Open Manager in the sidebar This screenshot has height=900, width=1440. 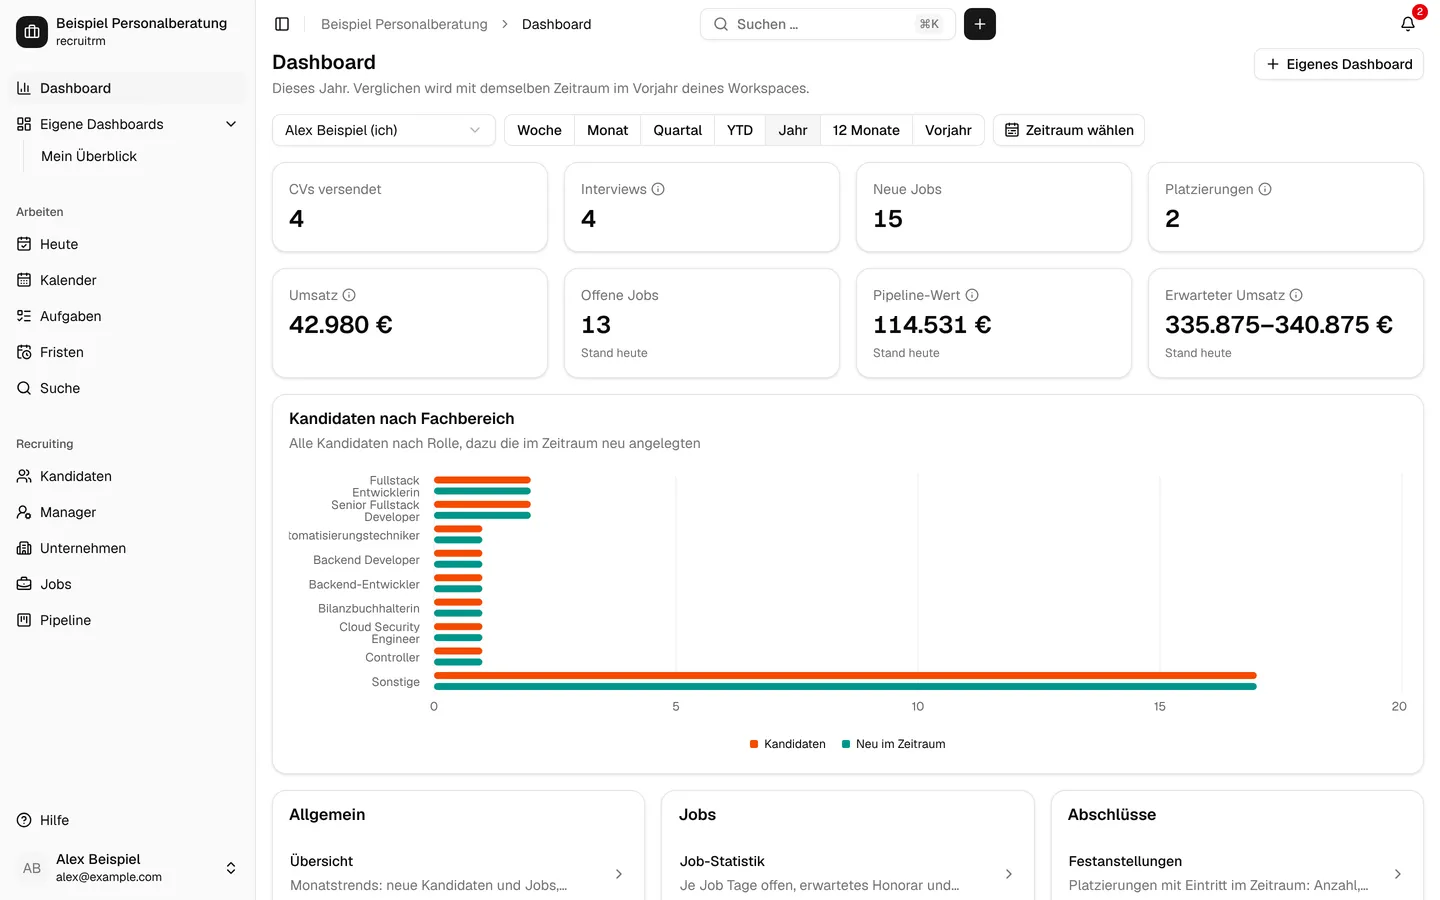(126, 512)
